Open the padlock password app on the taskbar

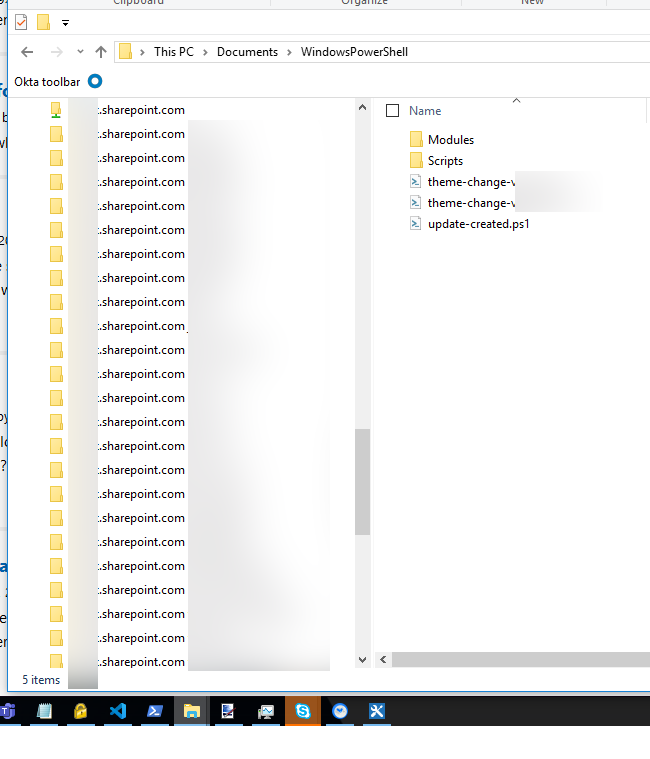(x=80, y=711)
